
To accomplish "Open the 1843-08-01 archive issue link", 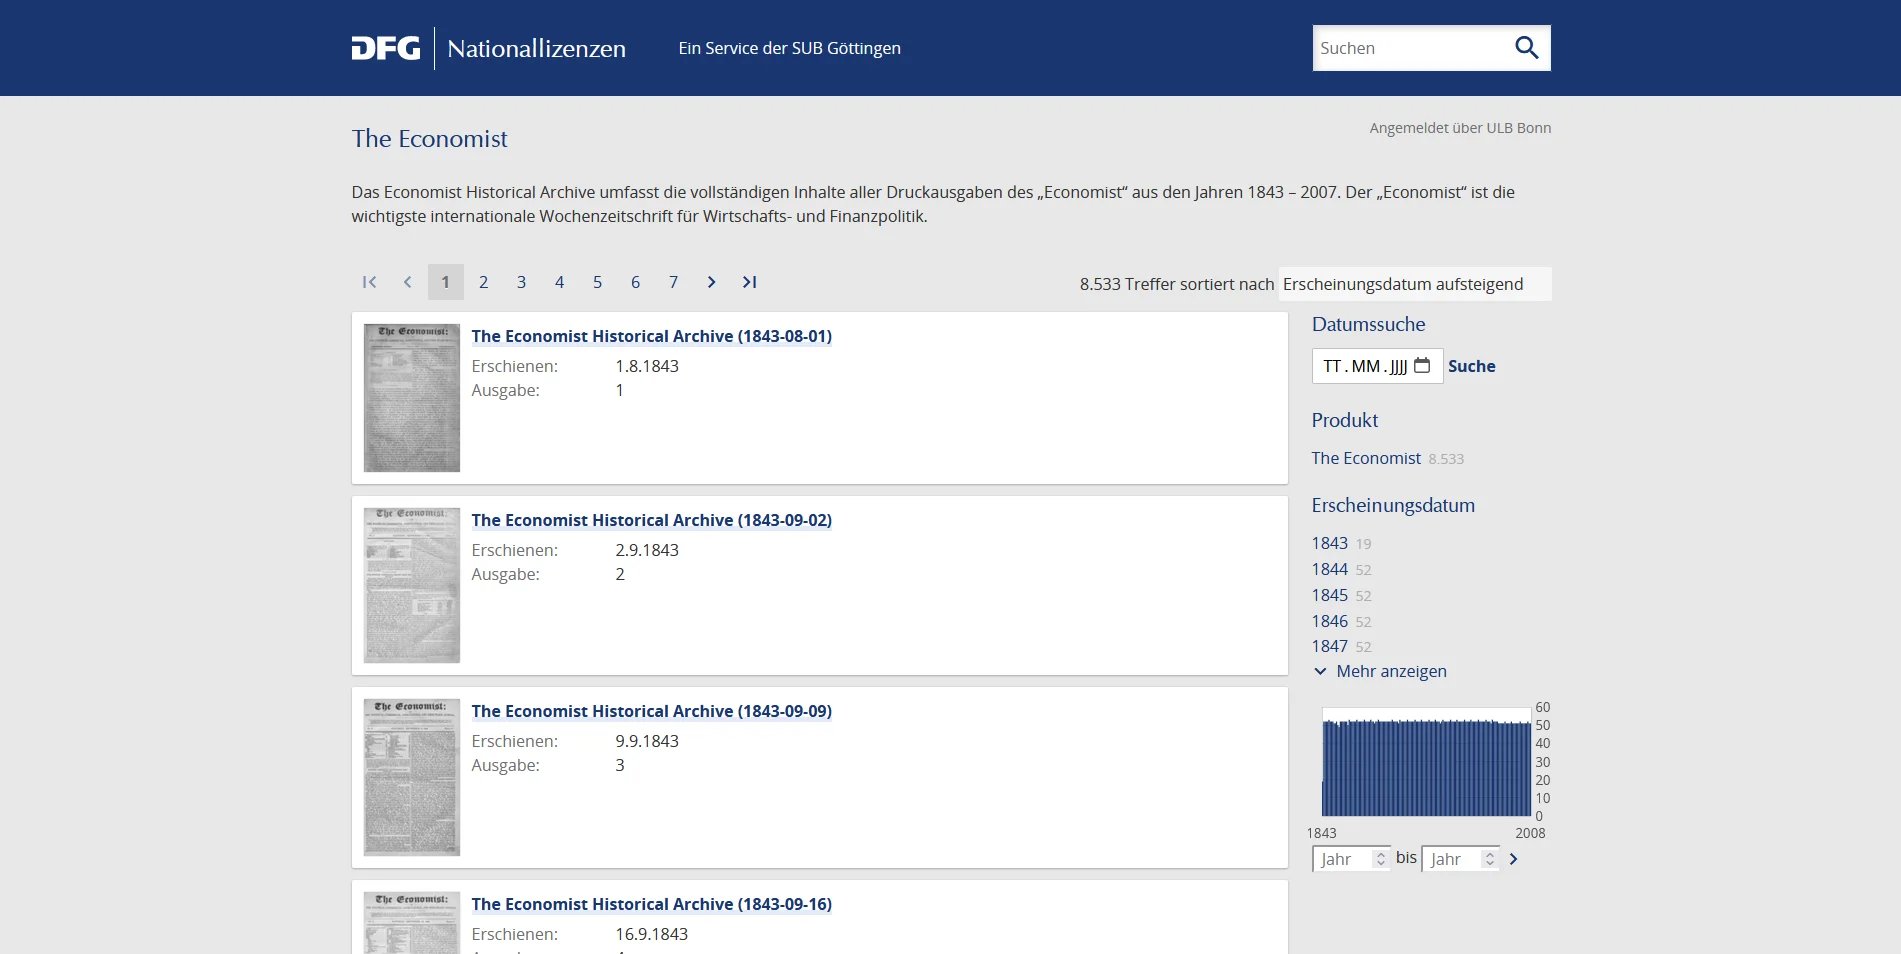I will point(651,336).
